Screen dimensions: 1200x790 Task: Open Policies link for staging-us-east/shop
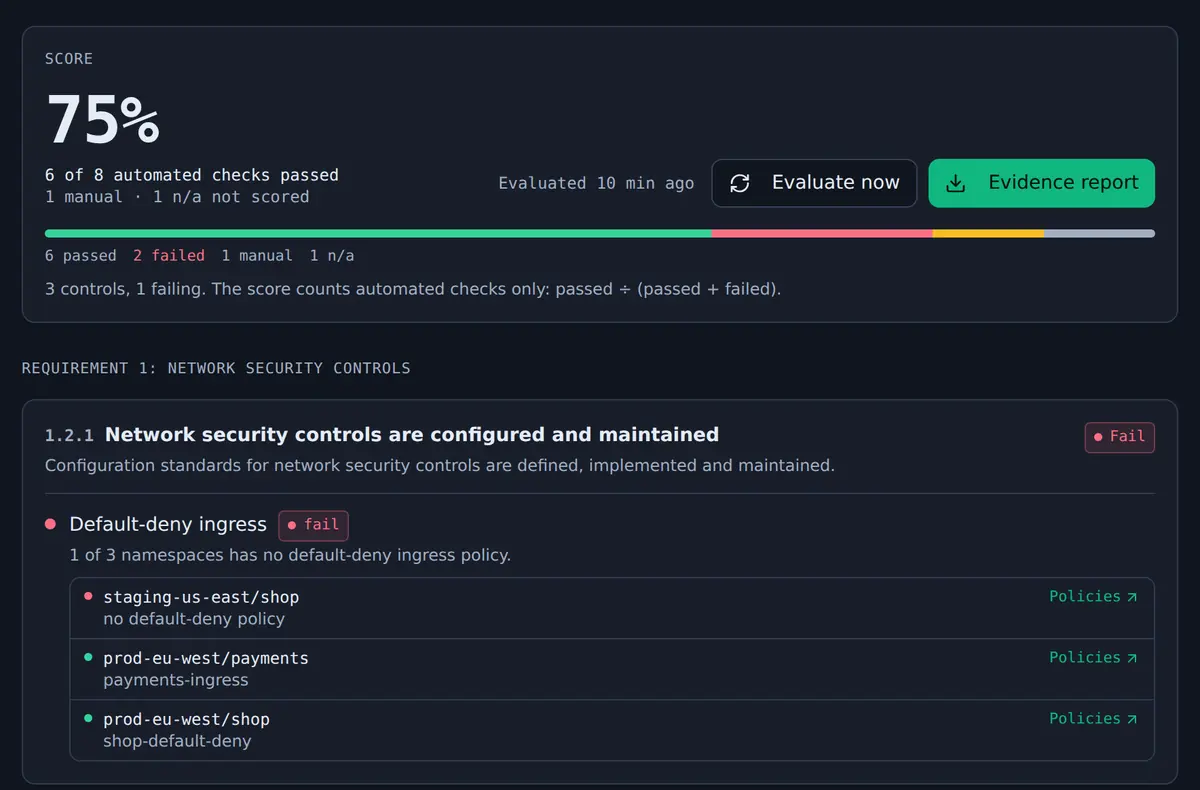point(1093,596)
